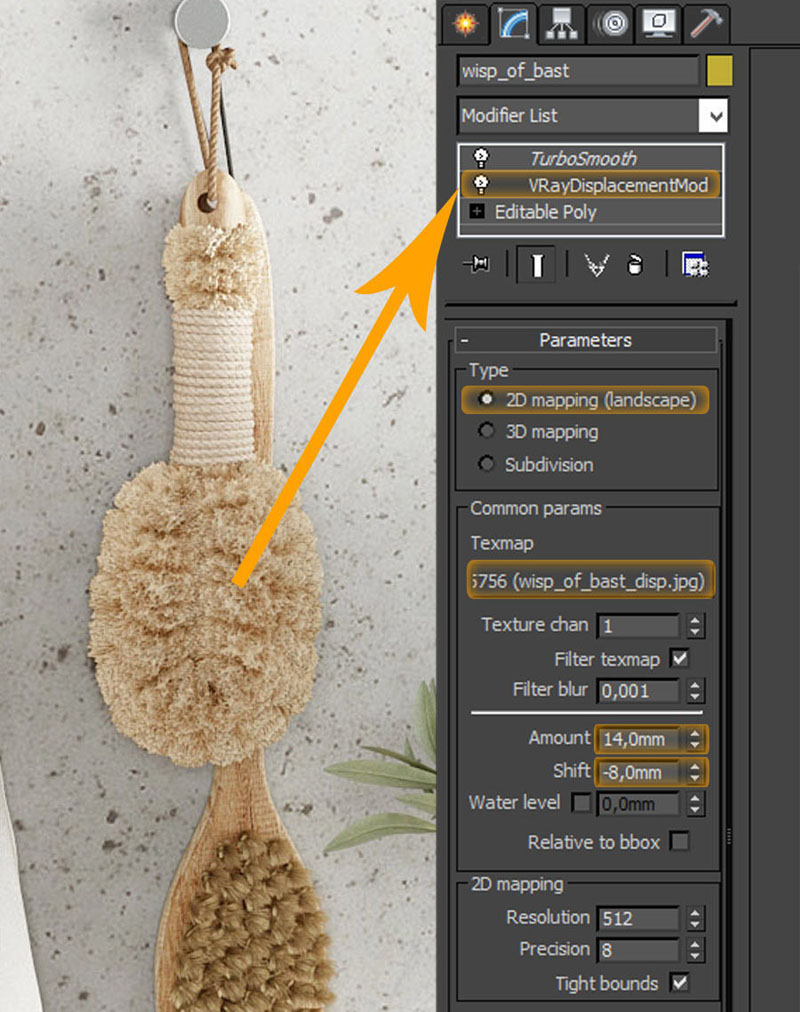The image size is (800, 1012).
Task: Uncheck the Filter texmap checkbox
Action: click(x=680, y=659)
